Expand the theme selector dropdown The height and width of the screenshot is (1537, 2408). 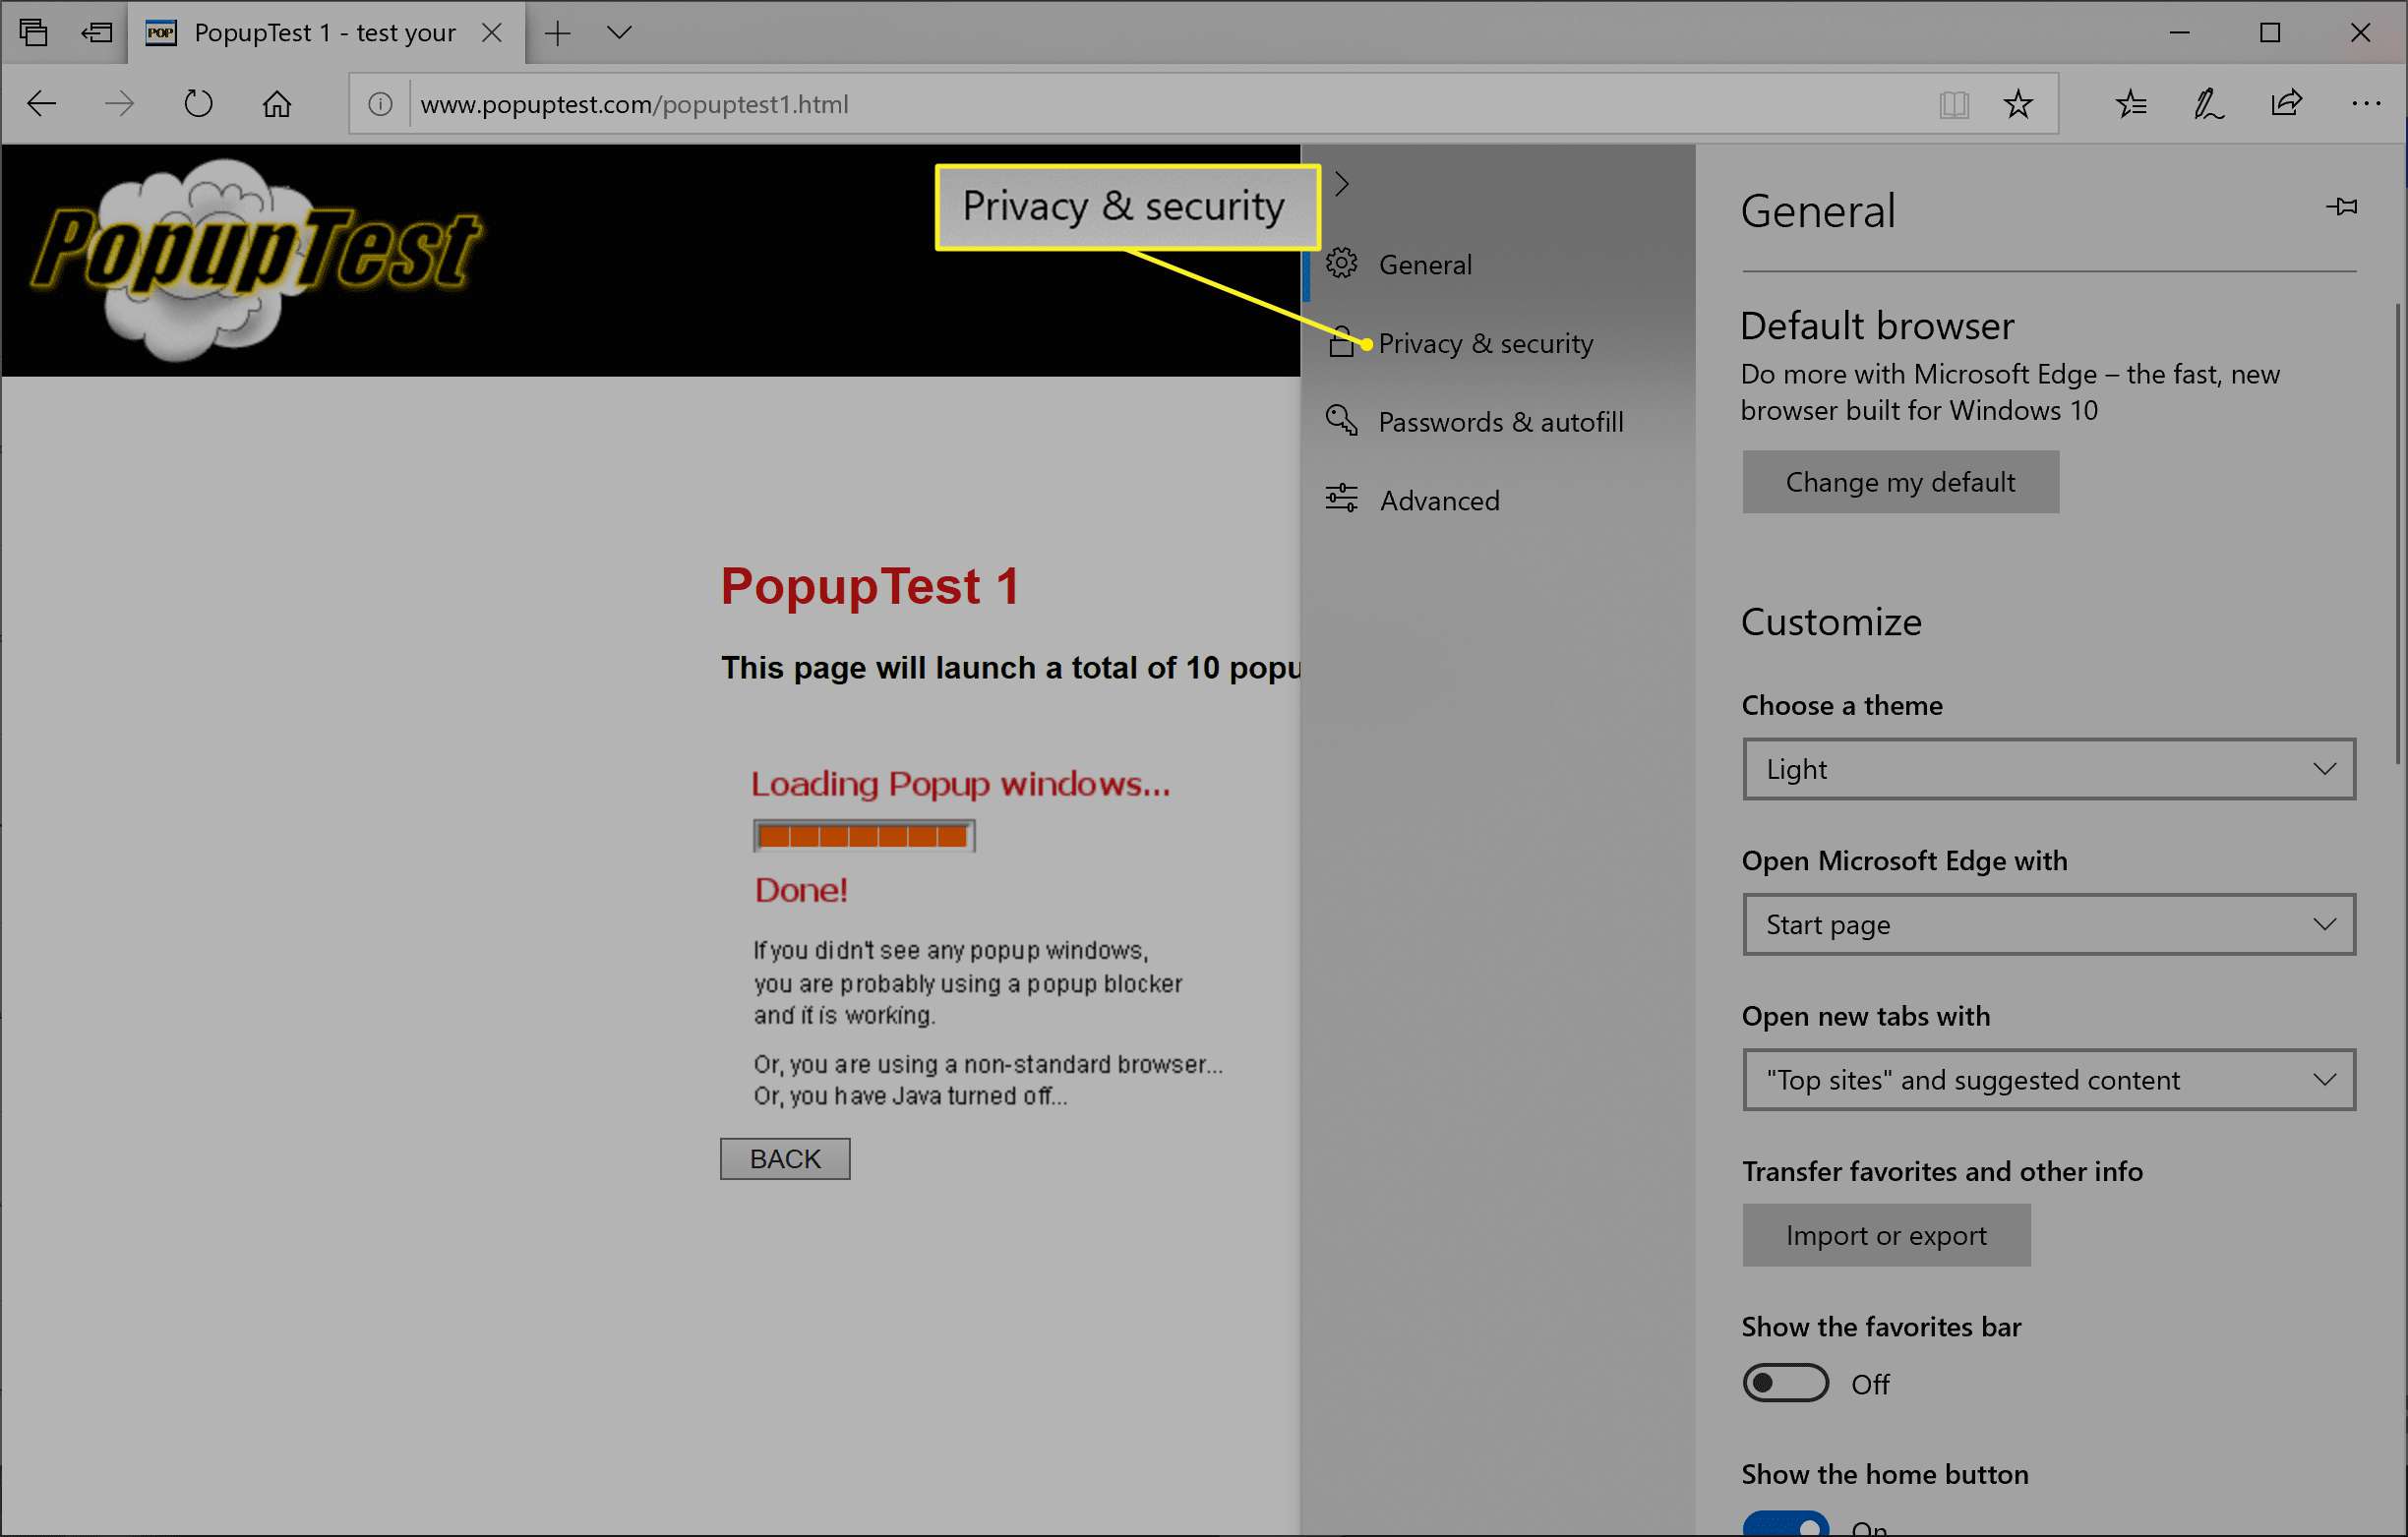click(2048, 769)
